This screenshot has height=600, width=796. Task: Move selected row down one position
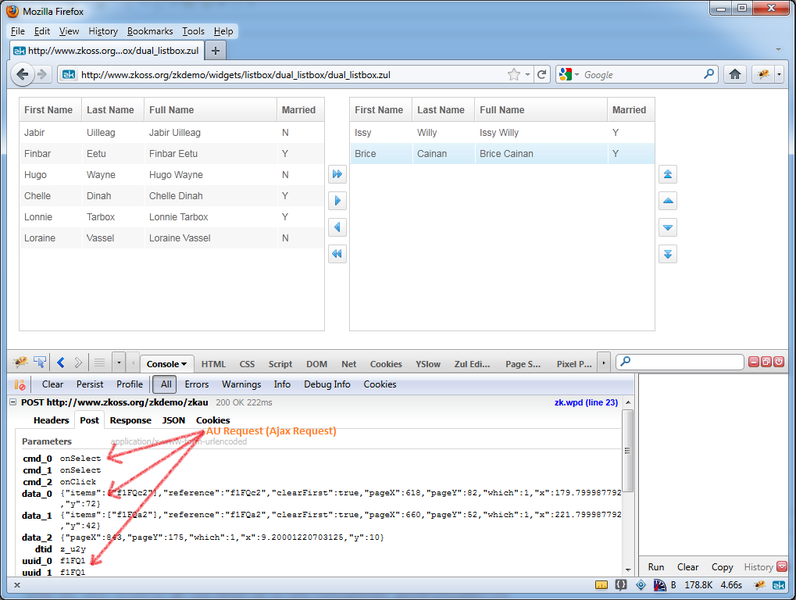668,227
